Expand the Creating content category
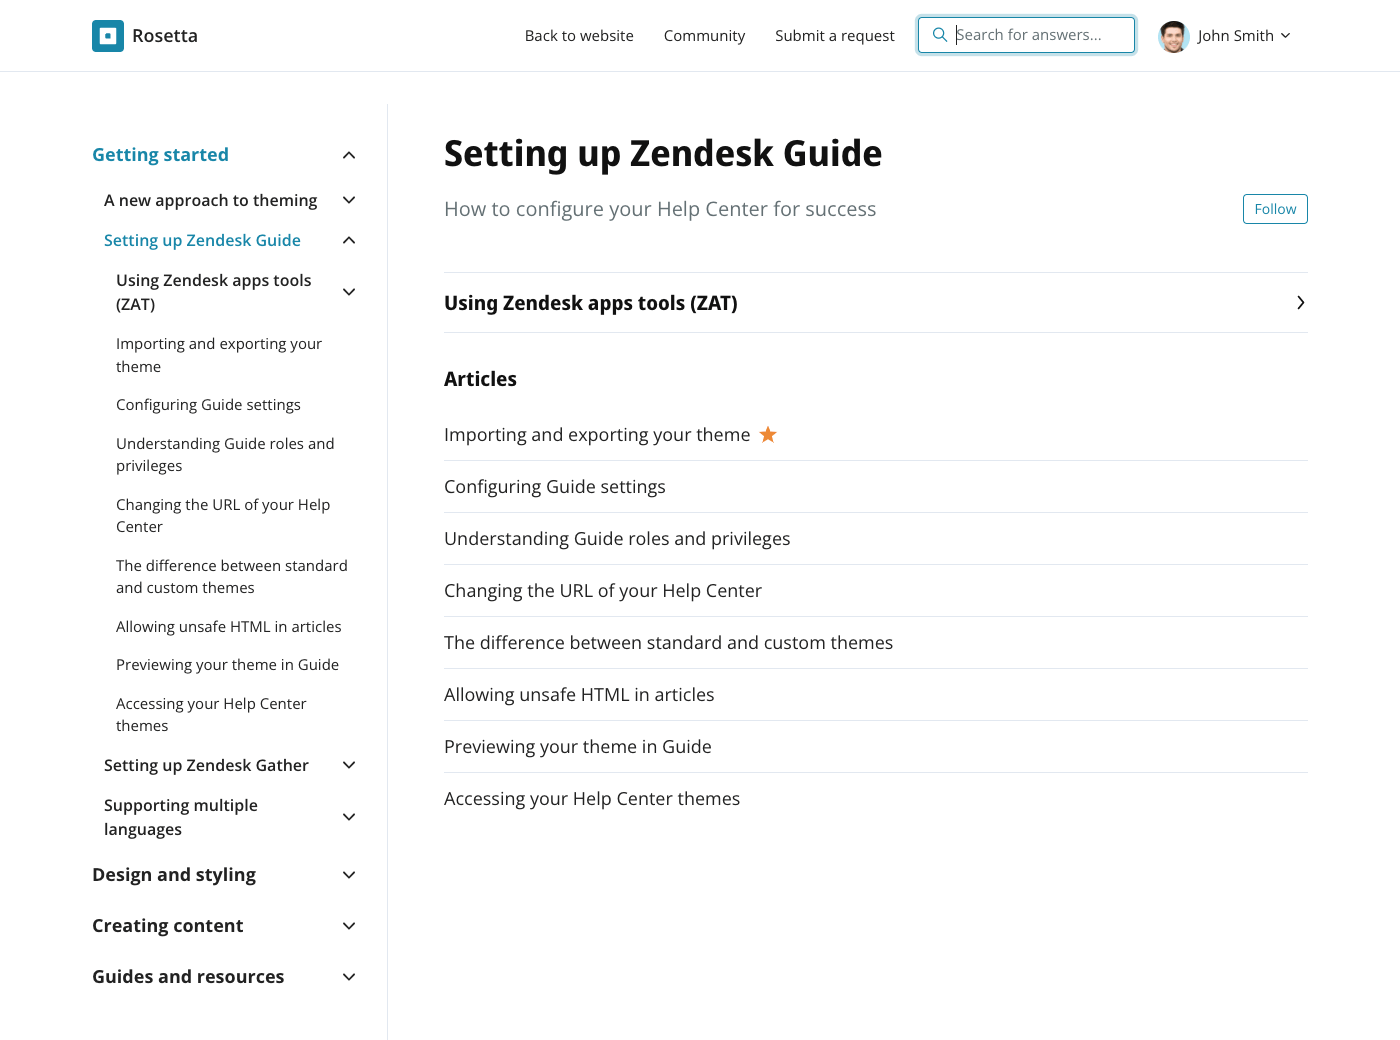Image resolution: width=1400 pixels, height=1040 pixels. coord(349,926)
